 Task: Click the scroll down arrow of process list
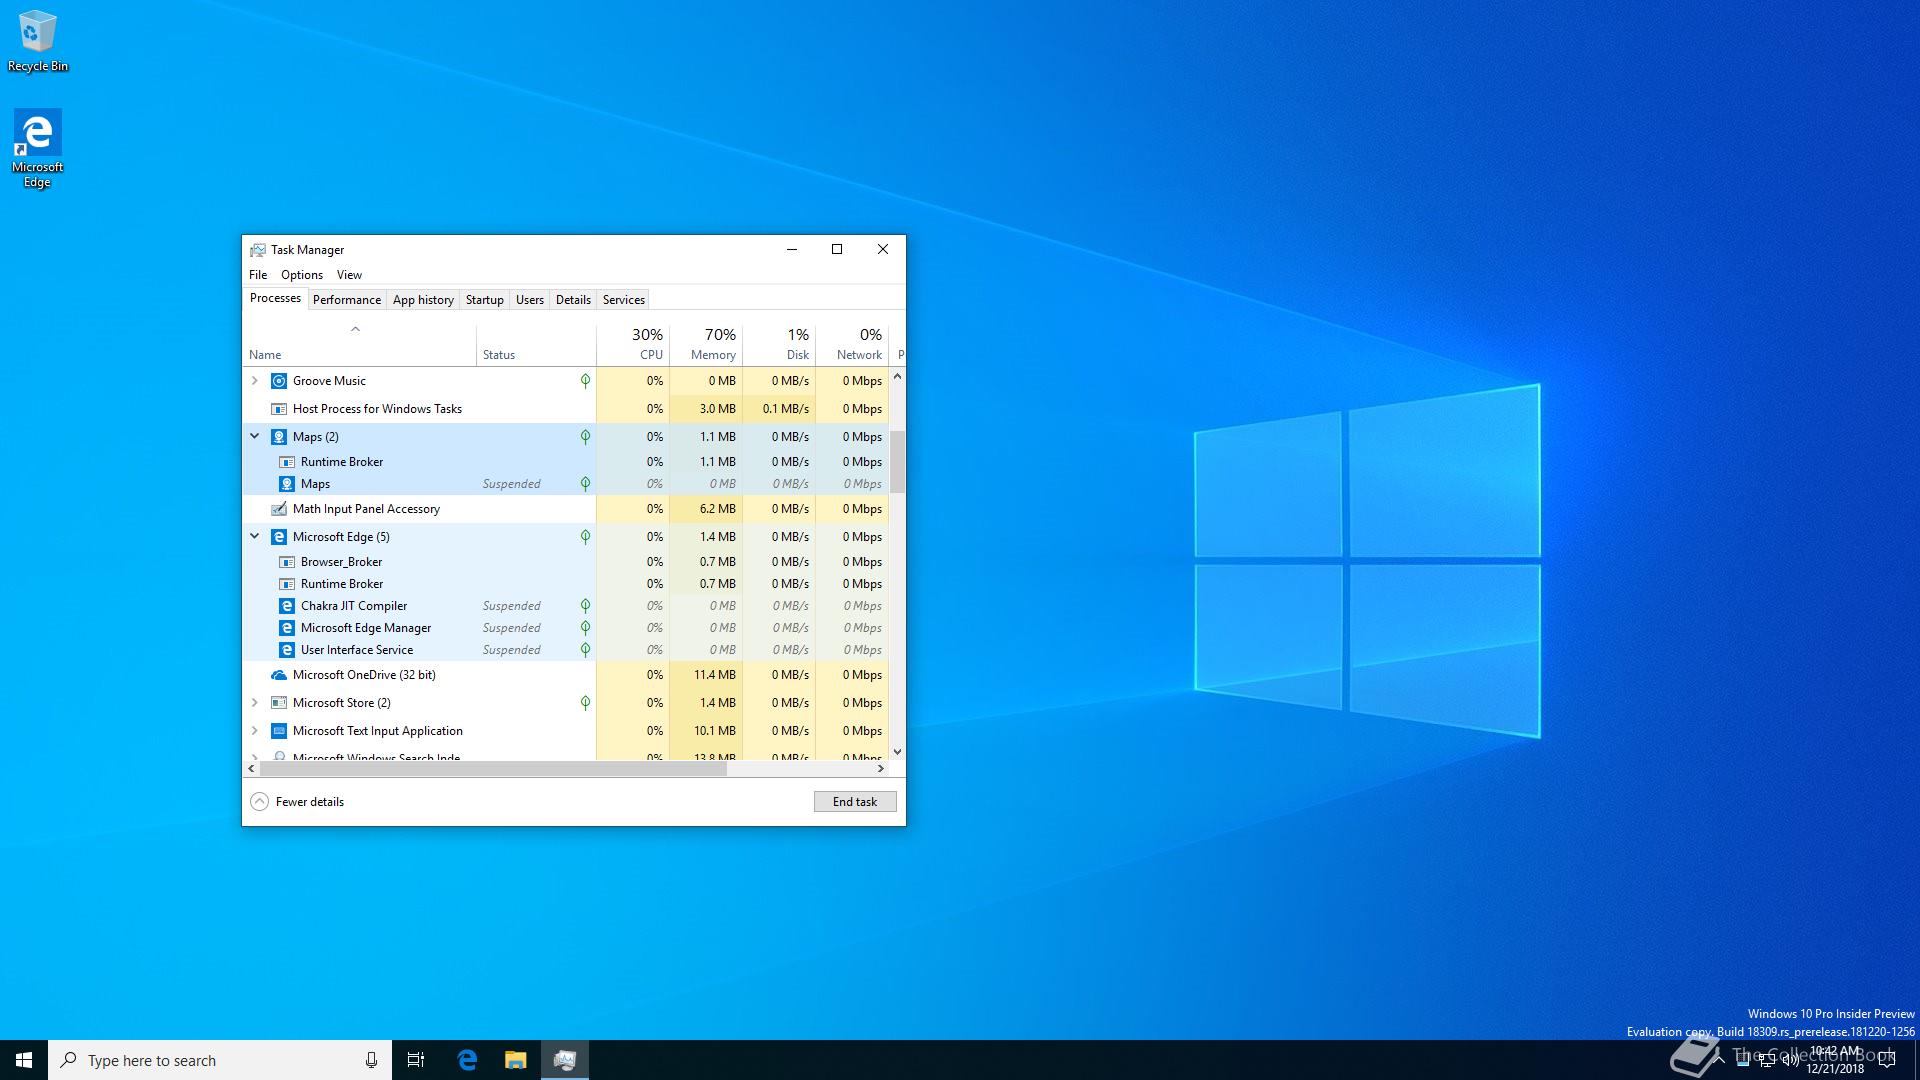pyautogui.click(x=897, y=752)
